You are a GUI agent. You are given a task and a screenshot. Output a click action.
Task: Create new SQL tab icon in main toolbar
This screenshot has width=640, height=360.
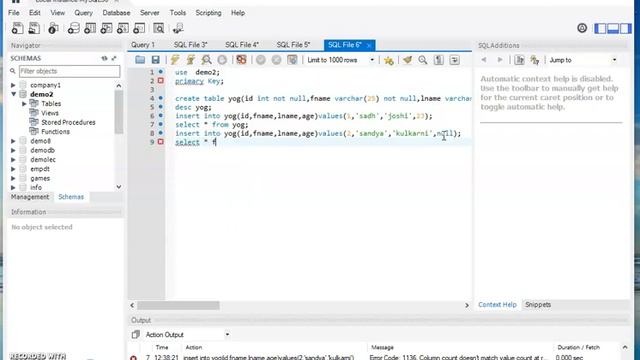(18, 28)
